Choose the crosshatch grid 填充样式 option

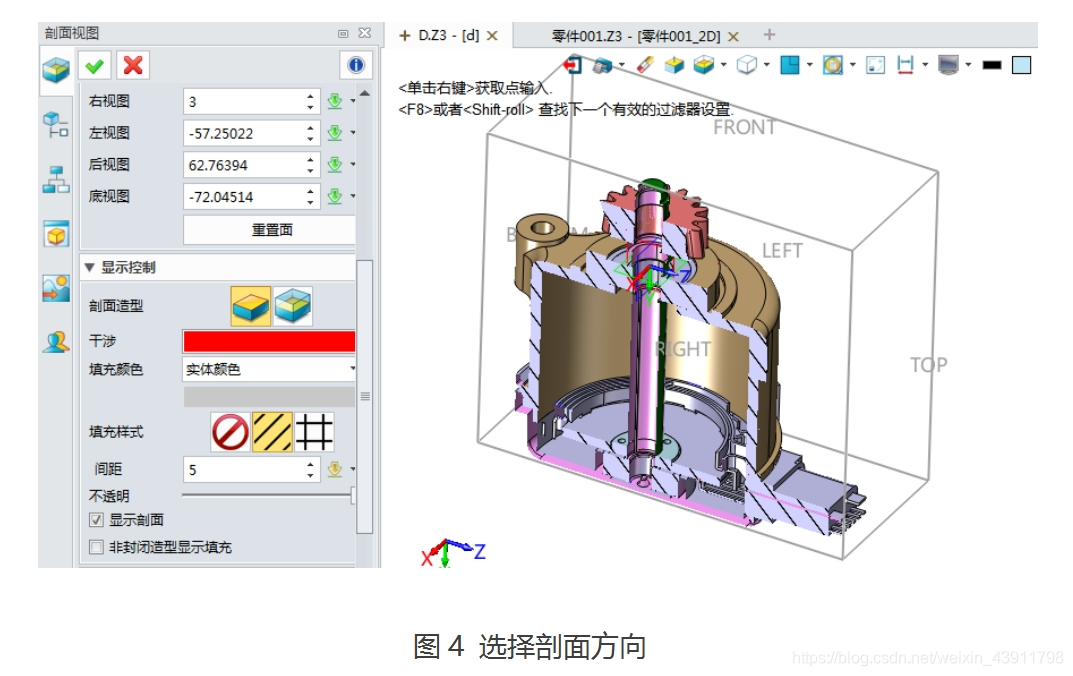(x=314, y=432)
